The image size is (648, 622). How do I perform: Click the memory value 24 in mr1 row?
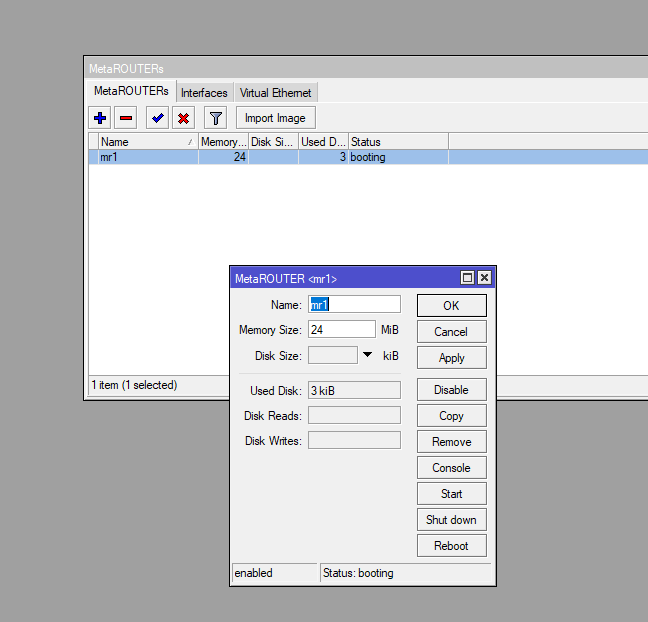tap(223, 157)
